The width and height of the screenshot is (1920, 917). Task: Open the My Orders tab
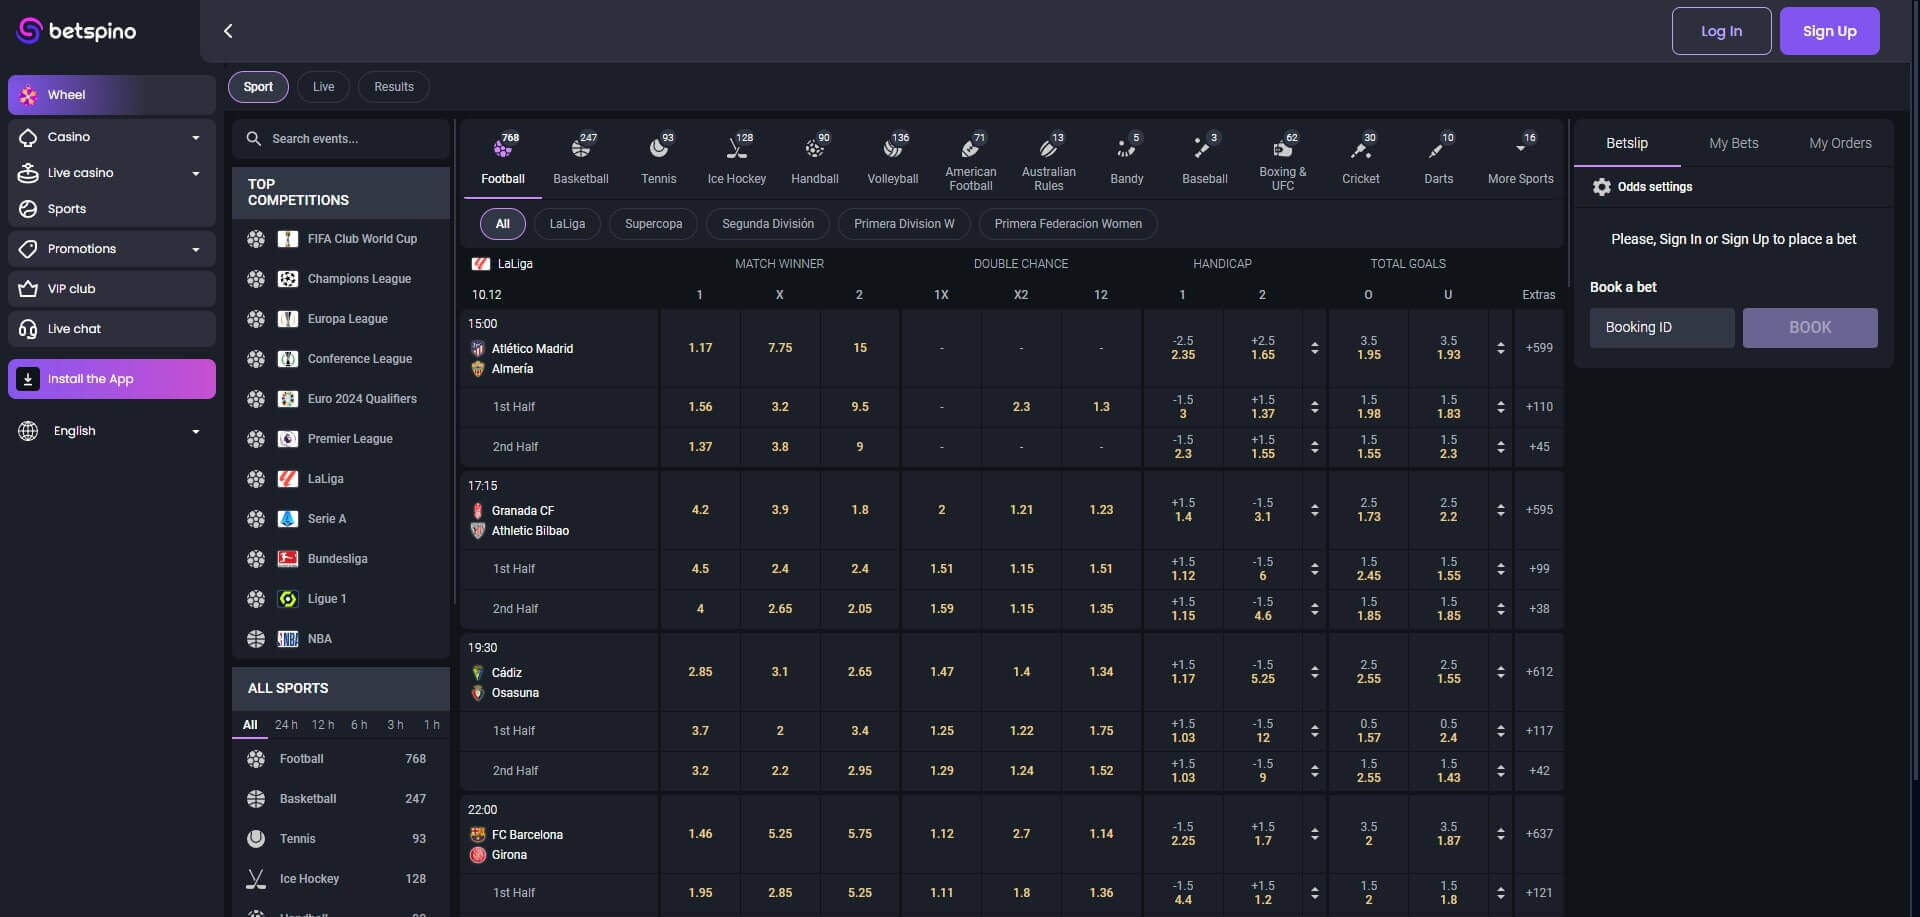[x=1840, y=143]
